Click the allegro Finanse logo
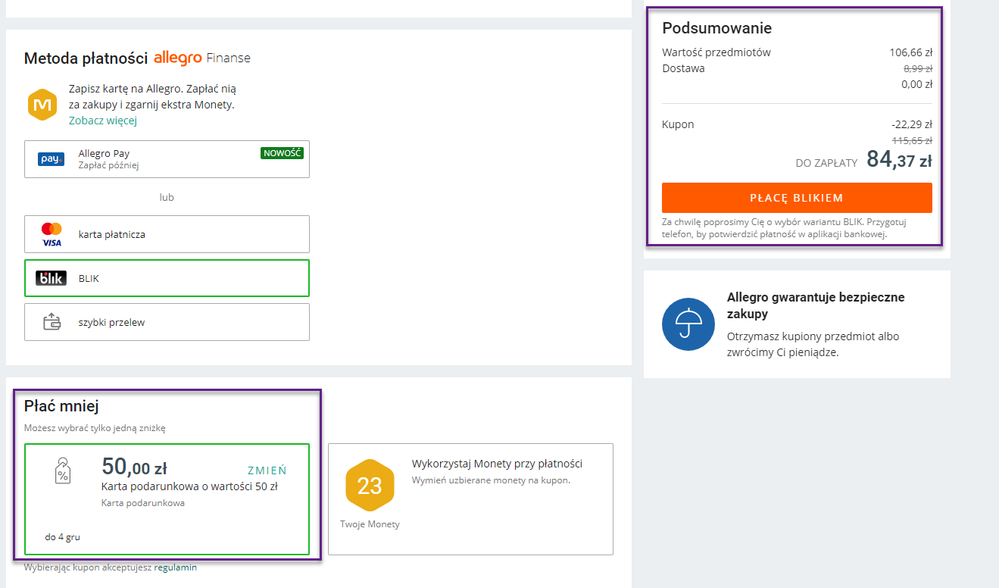The width and height of the screenshot is (999, 588). pos(202,58)
